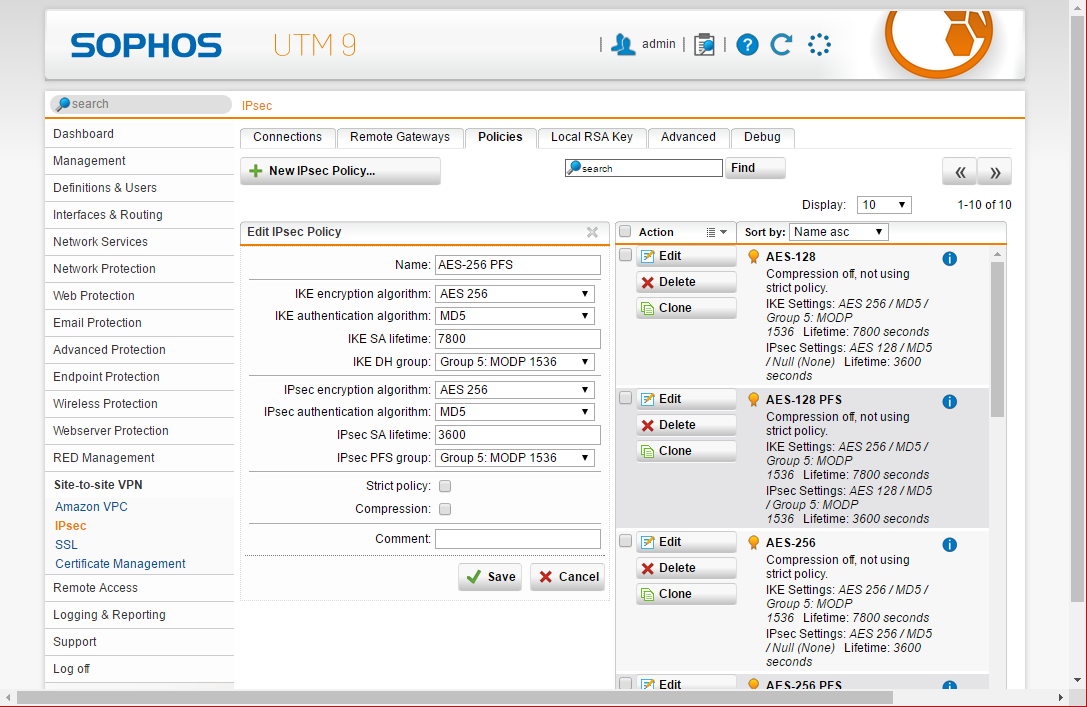Change the Display count dropdown
The image size is (1087, 707).
[x=884, y=205]
